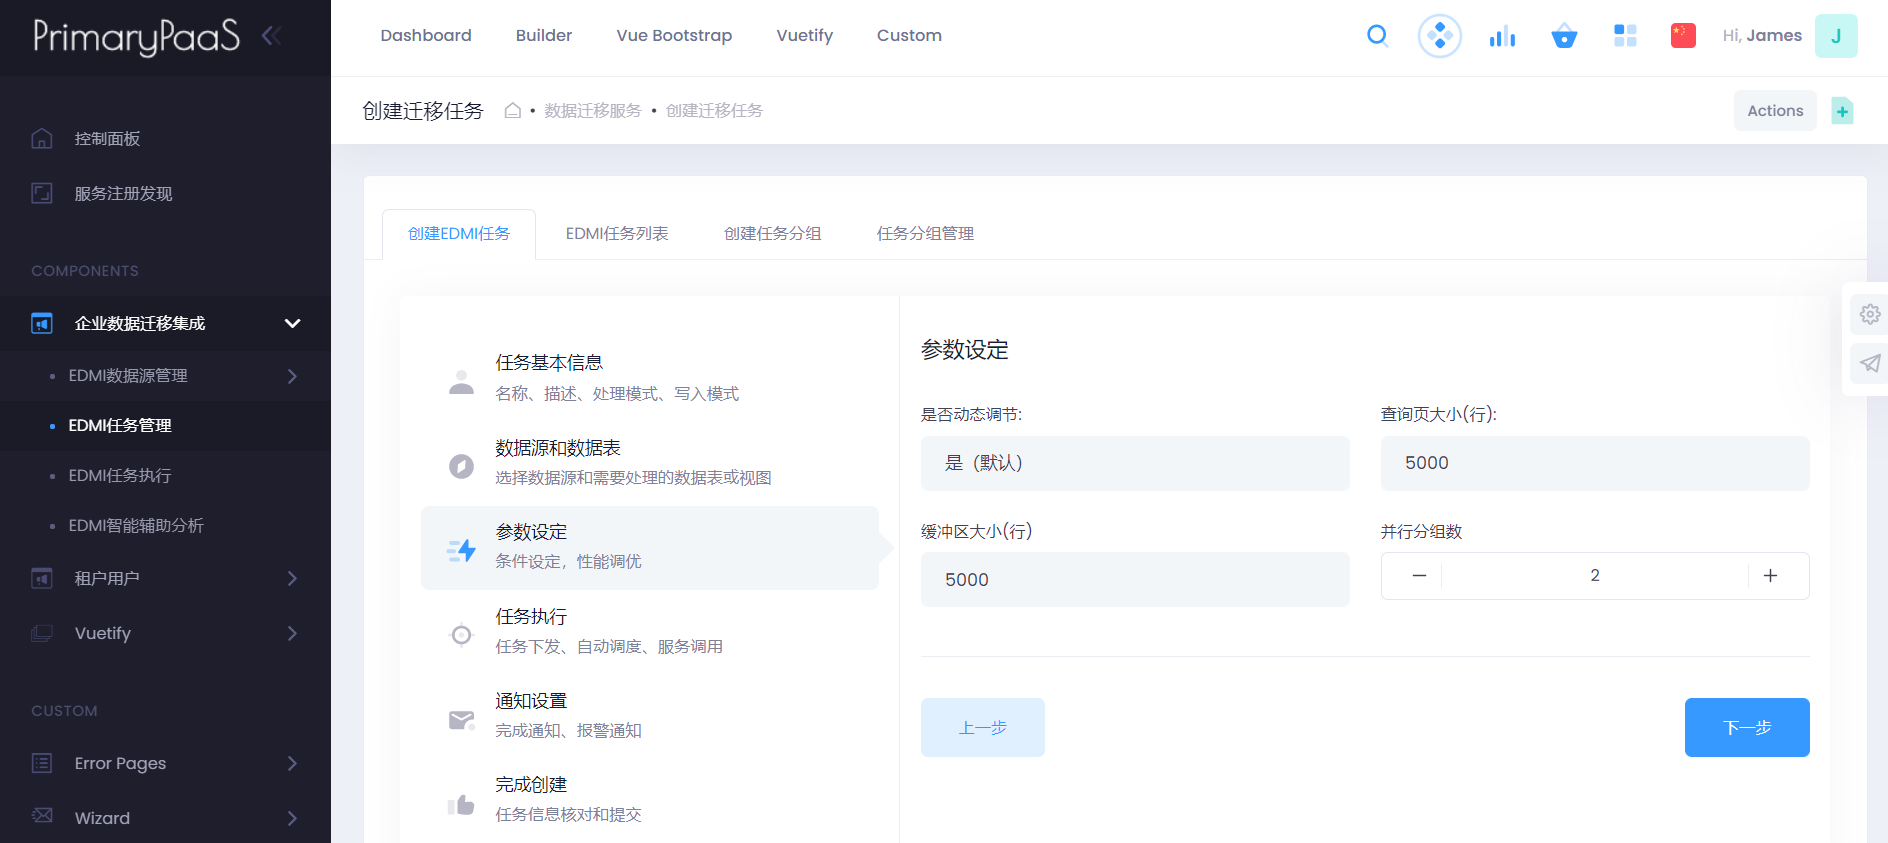The width and height of the screenshot is (1888, 843).
Task: Click the 查询页大小 input field
Action: (1595, 463)
